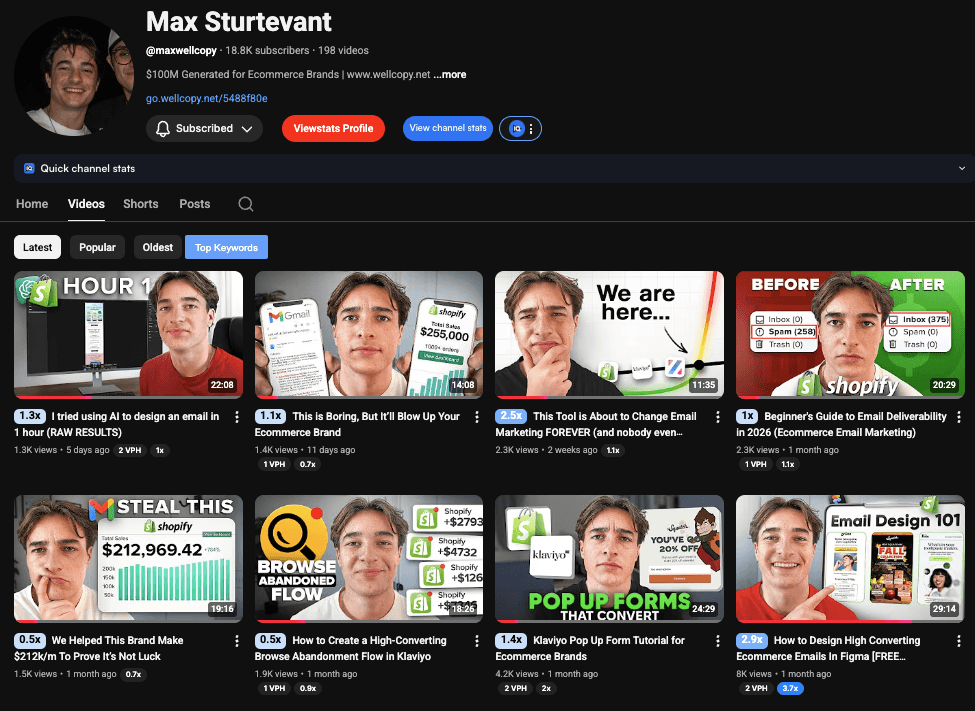Open three-dot menu for Figma email design video
This screenshot has height=711, width=975.
coord(958,641)
